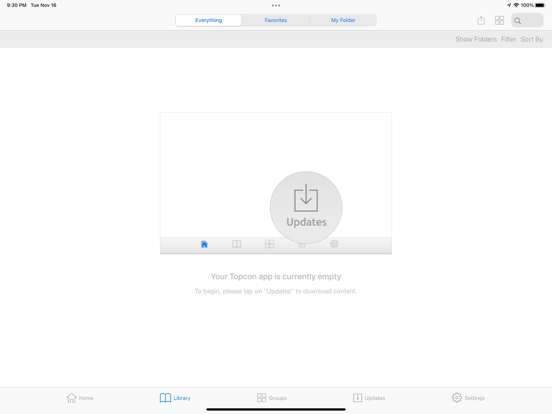Tap the 9:30 PM clock in status bar
Viewport: 552px width, 414px height.
click(x=17, y=5)
